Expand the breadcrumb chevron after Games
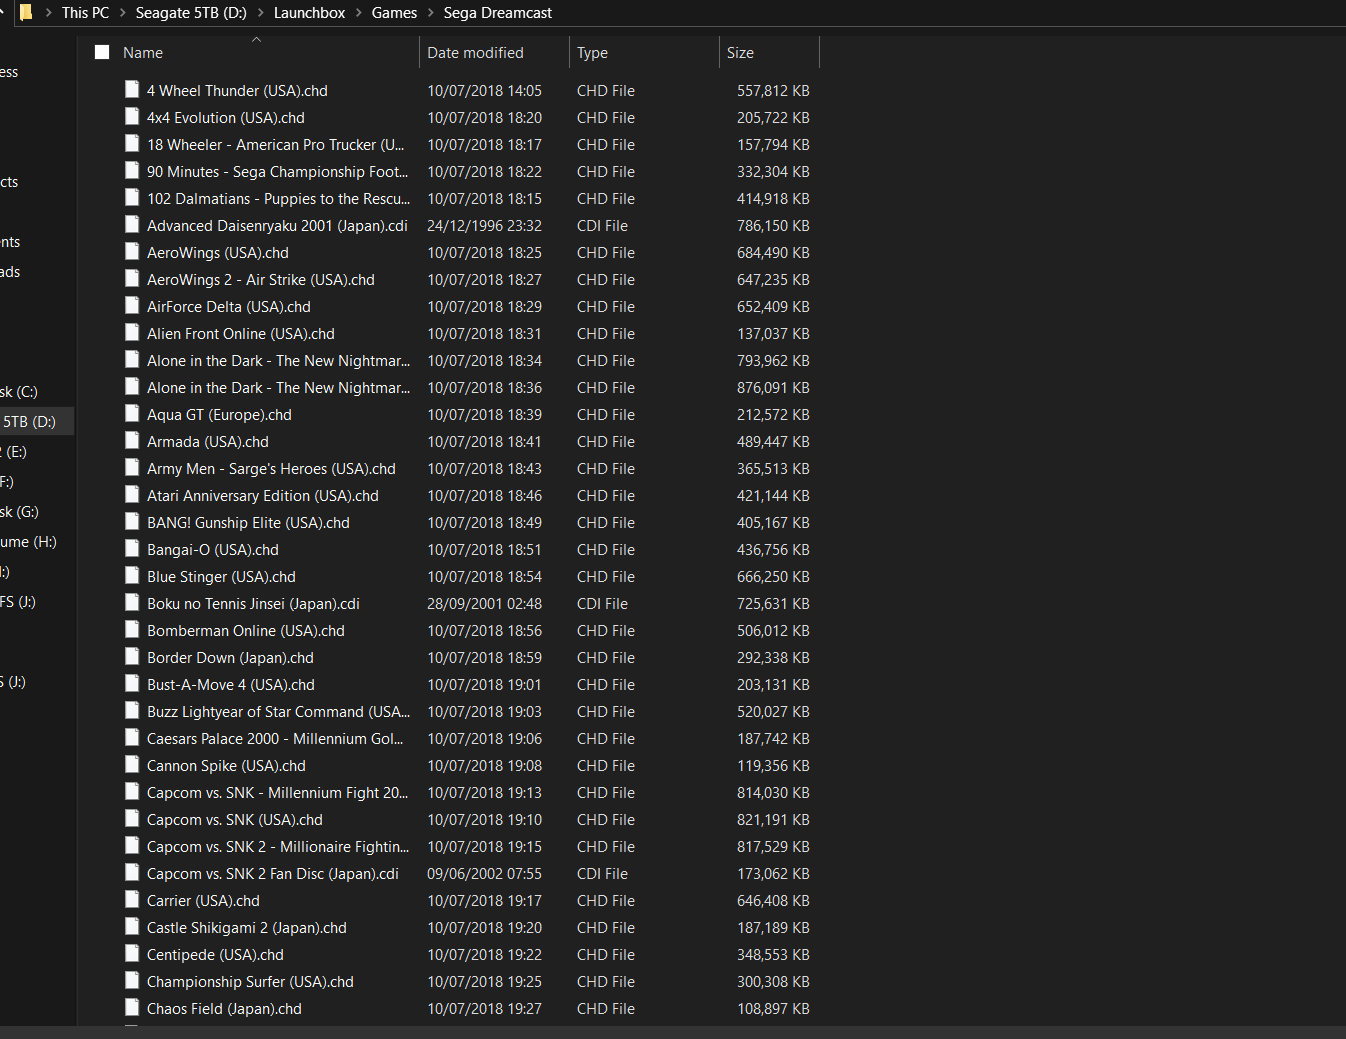The width and height of the screenshot is (1346, 1039). pos(431,13)
